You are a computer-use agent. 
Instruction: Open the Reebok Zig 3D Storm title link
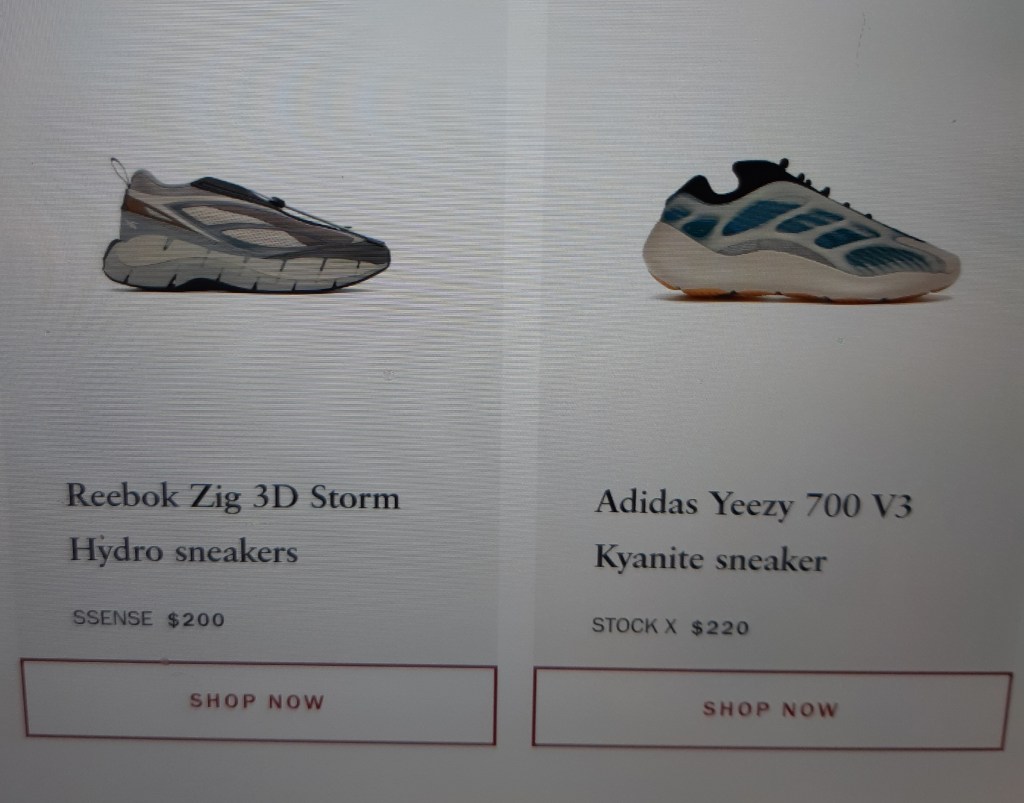click(233, 497)
